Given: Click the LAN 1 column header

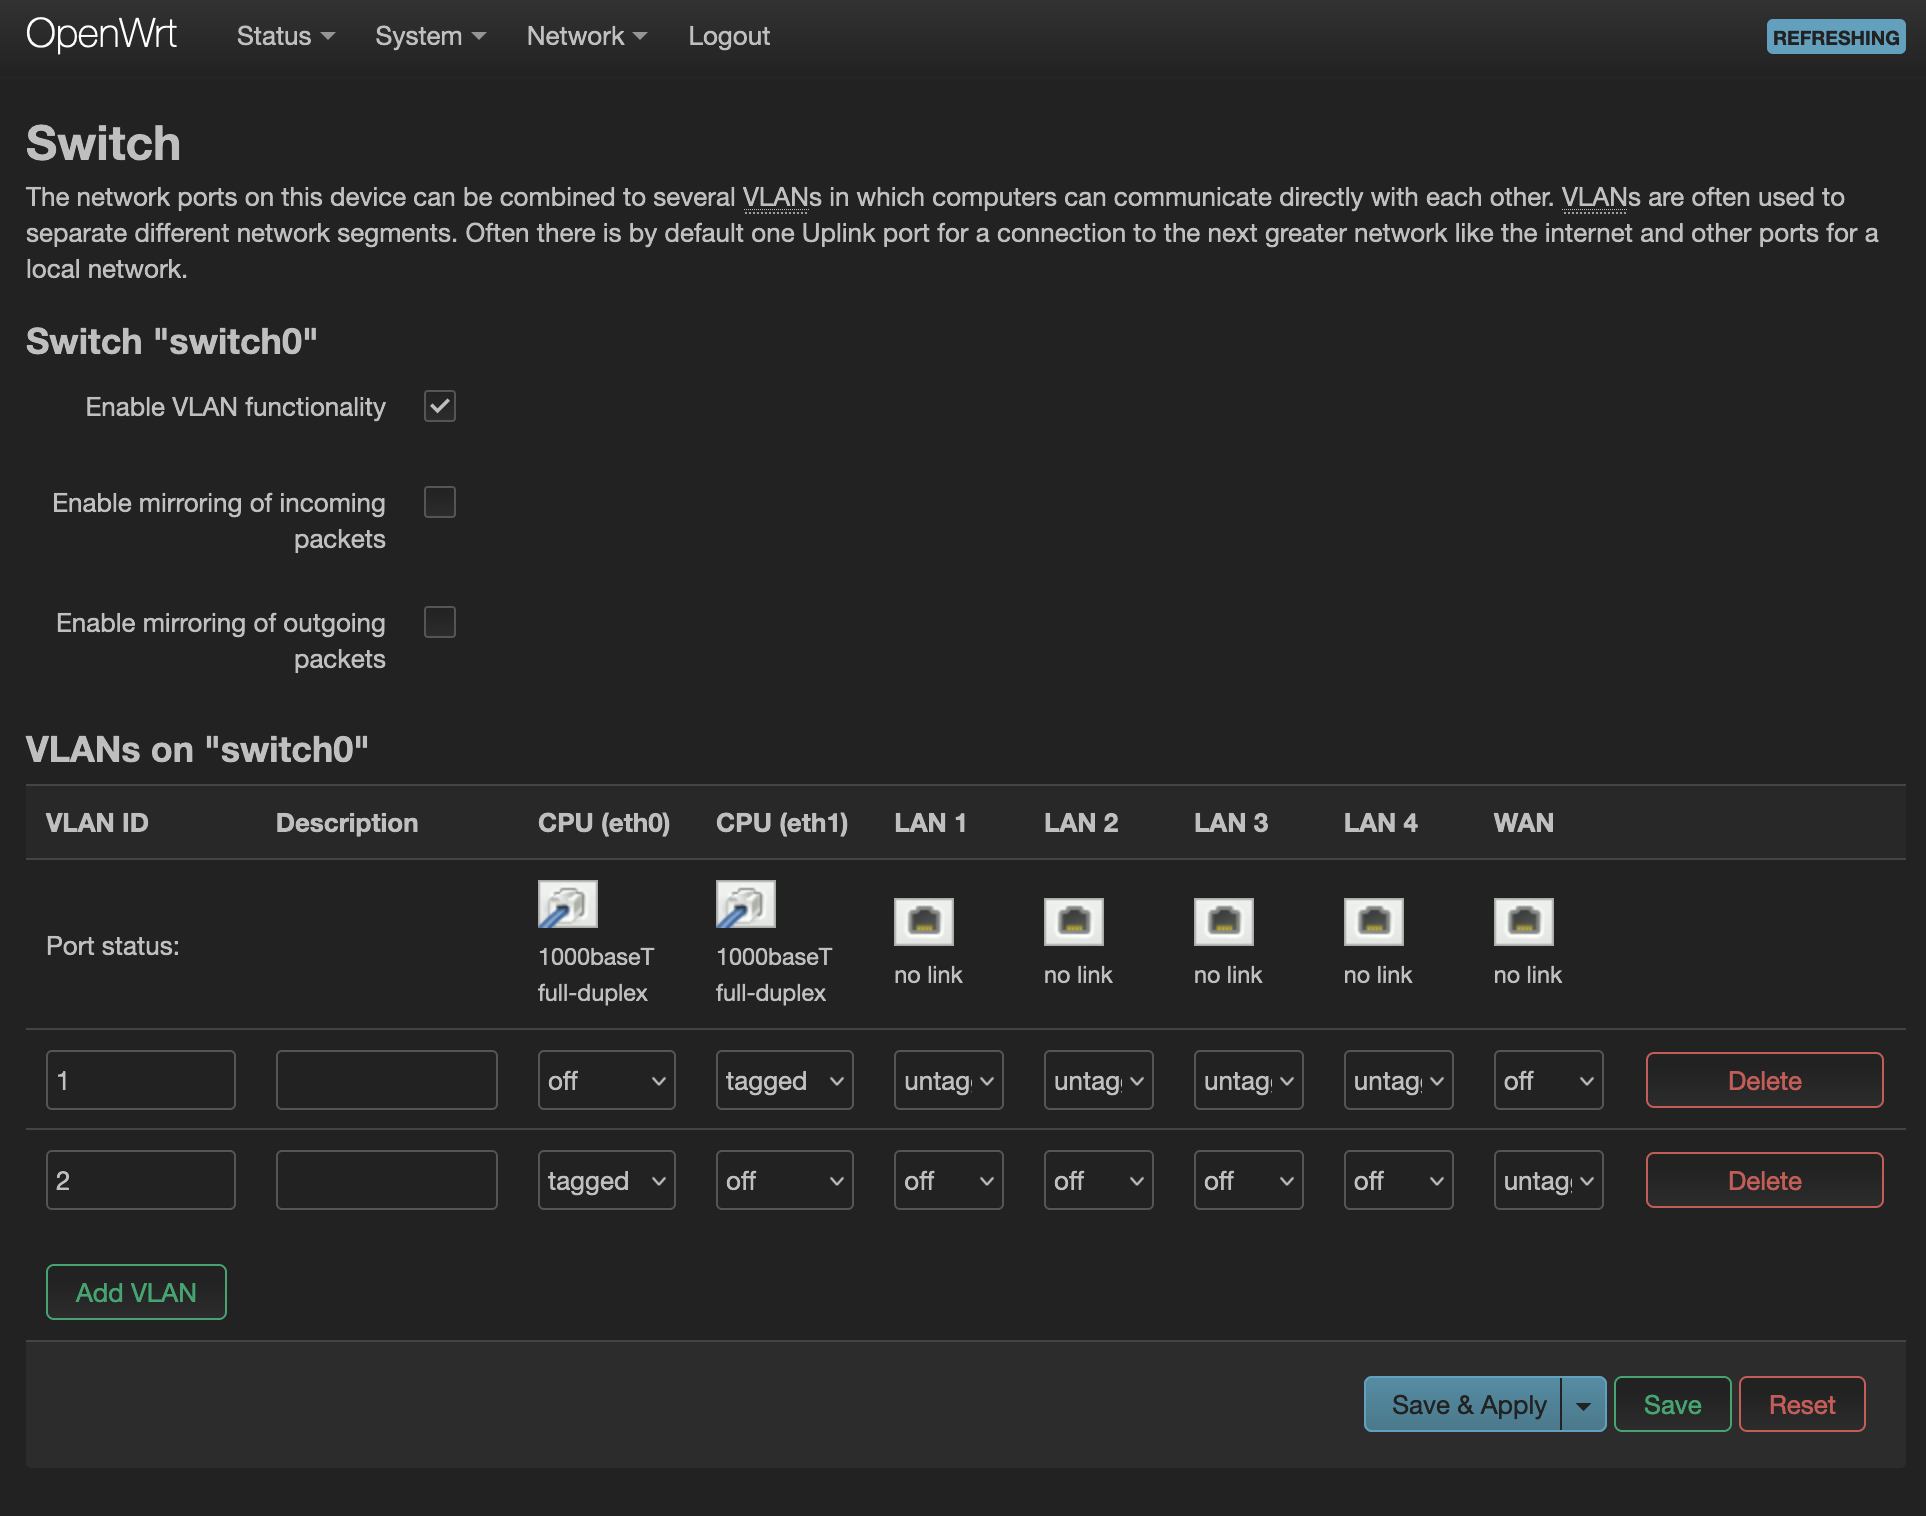Looking at the screenshot, I should pos(930,822).
